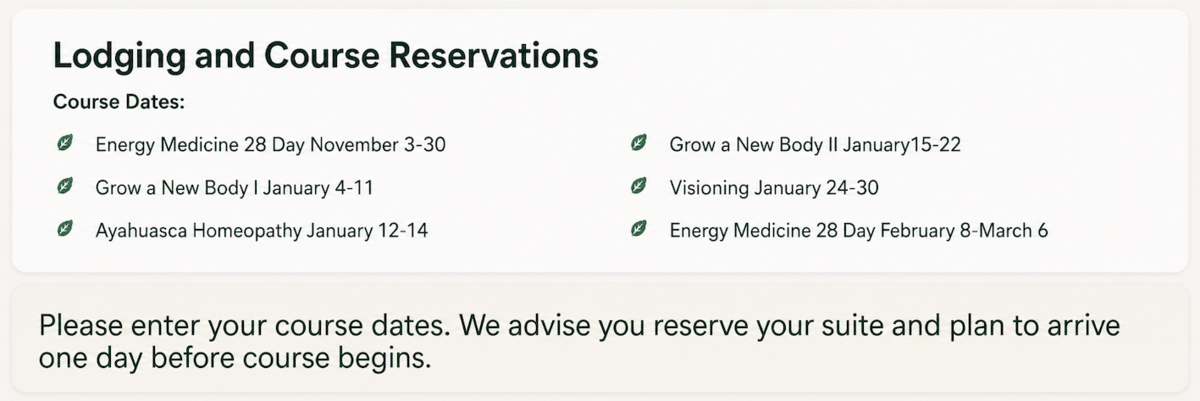Select the Energy Medicine 28 Day November 3-30 entry
Image resolution: width=1200 pixels, height=401 pixels.
(270, 145)
